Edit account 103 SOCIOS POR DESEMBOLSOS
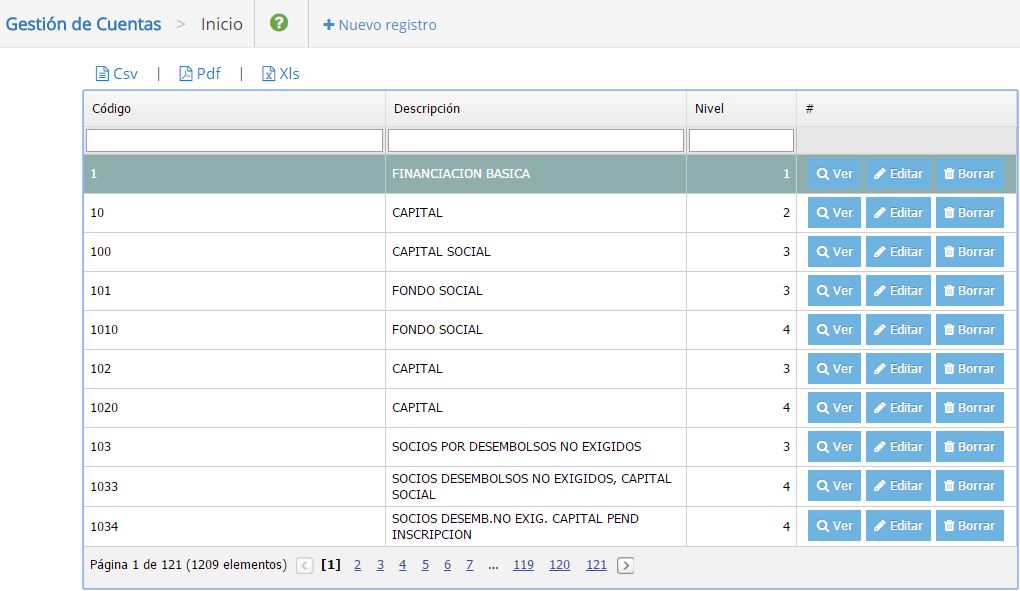Viewport: 1020px width, 591px height. point(898,447)
